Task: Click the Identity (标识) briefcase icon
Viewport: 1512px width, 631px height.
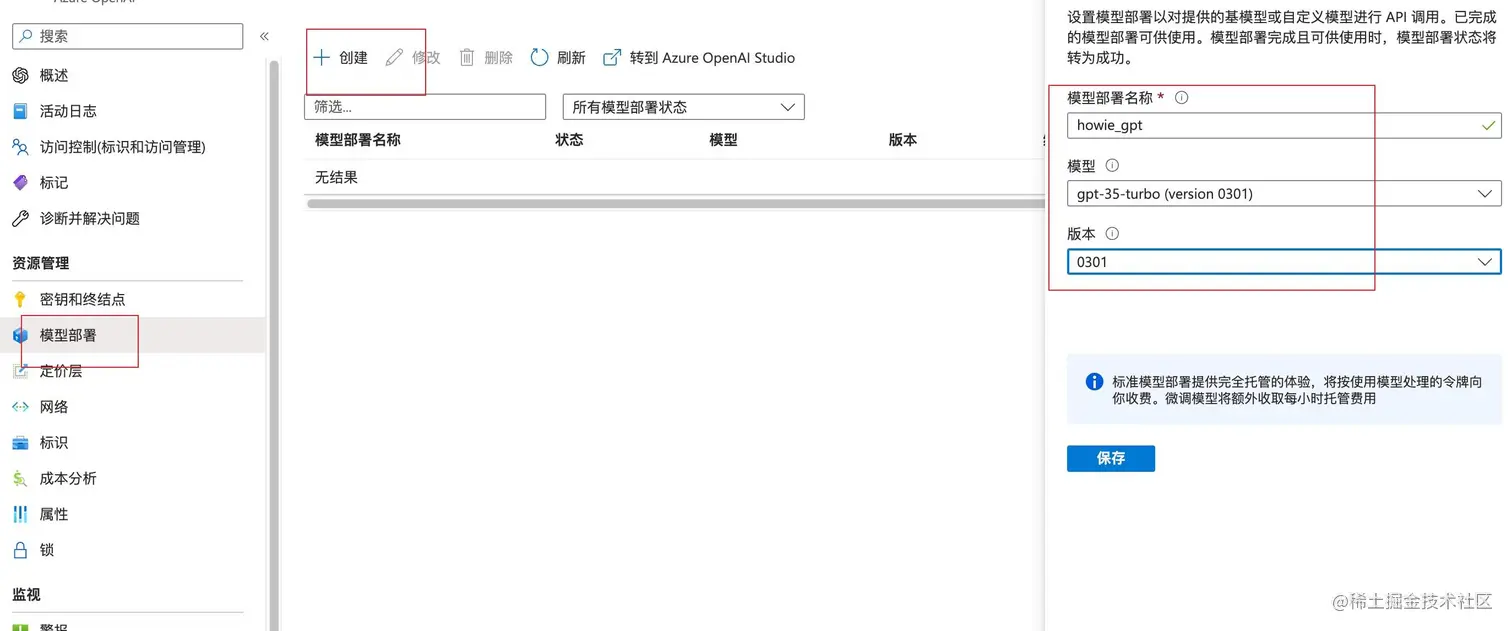Action: 20,443
